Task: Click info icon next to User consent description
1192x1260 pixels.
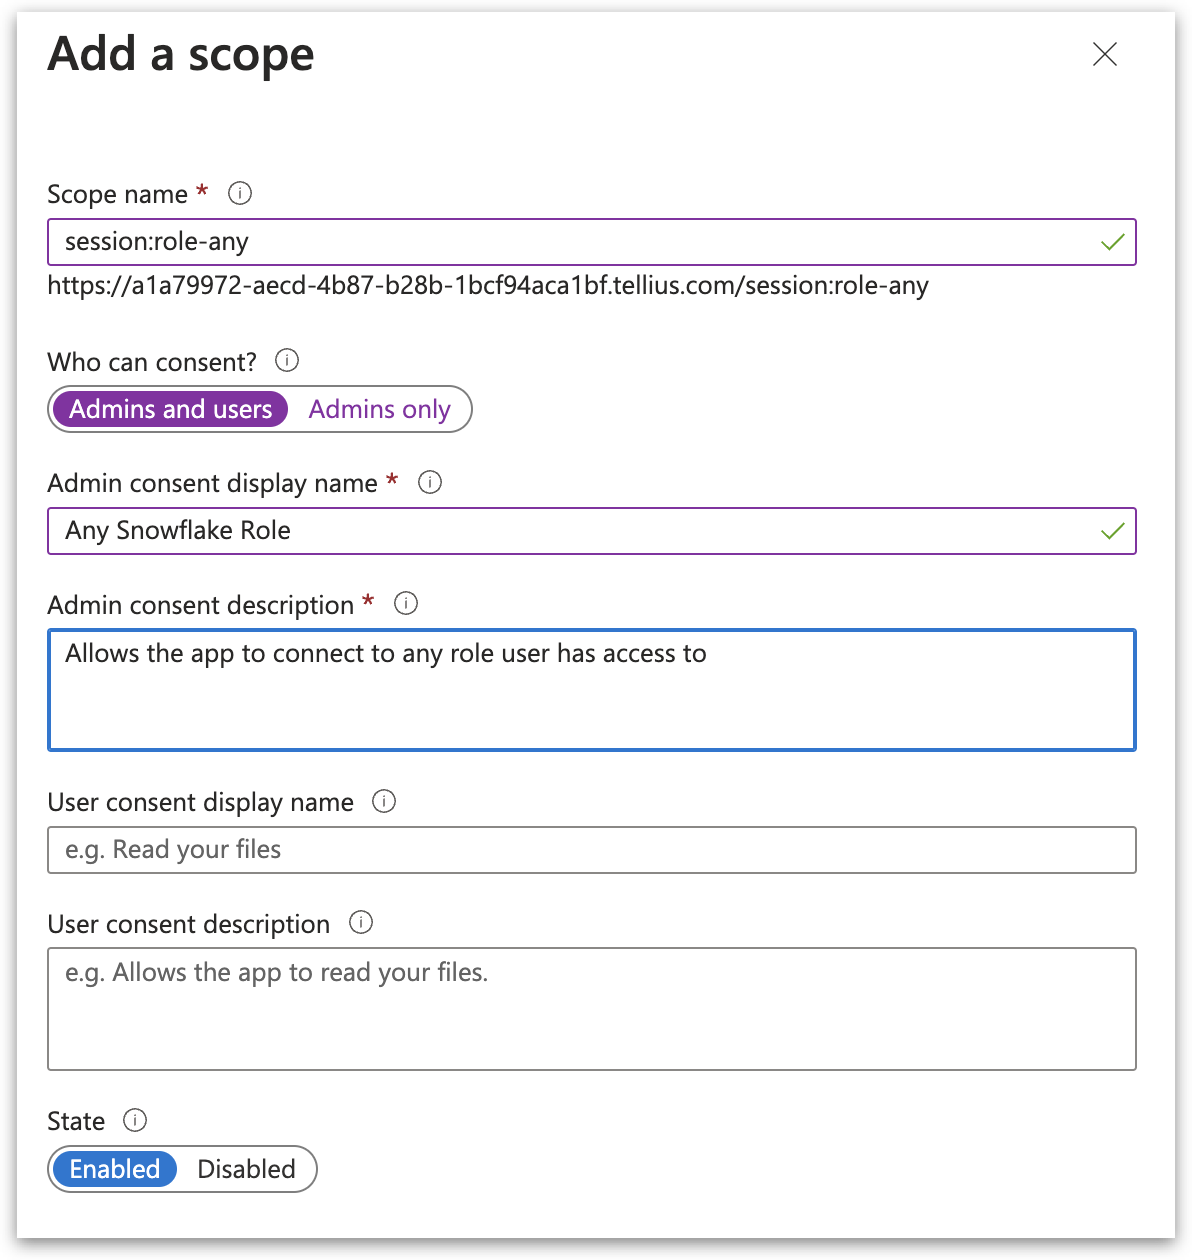Action: click(361, 923)
